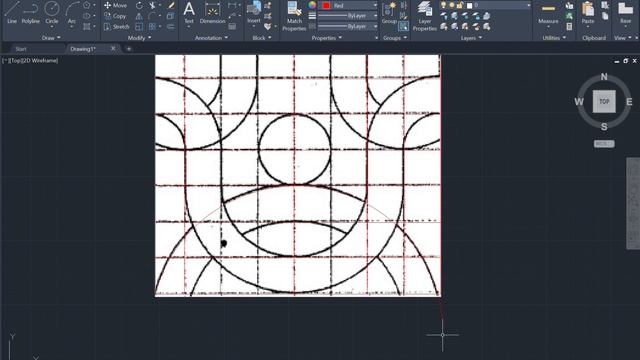
Task: Open the Text annotation tool
Action: point(189,13)
